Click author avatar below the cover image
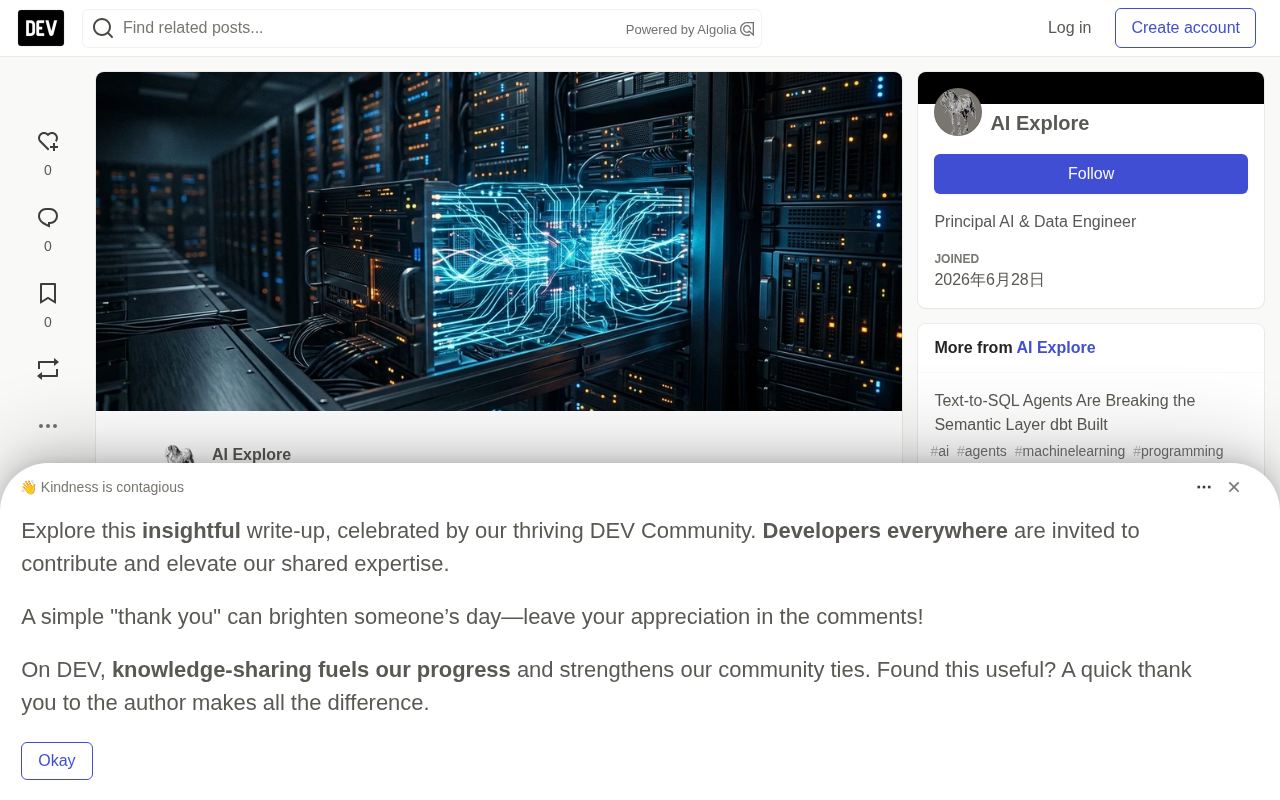The width and height of the screenshot is (1280, 800). 180,454
